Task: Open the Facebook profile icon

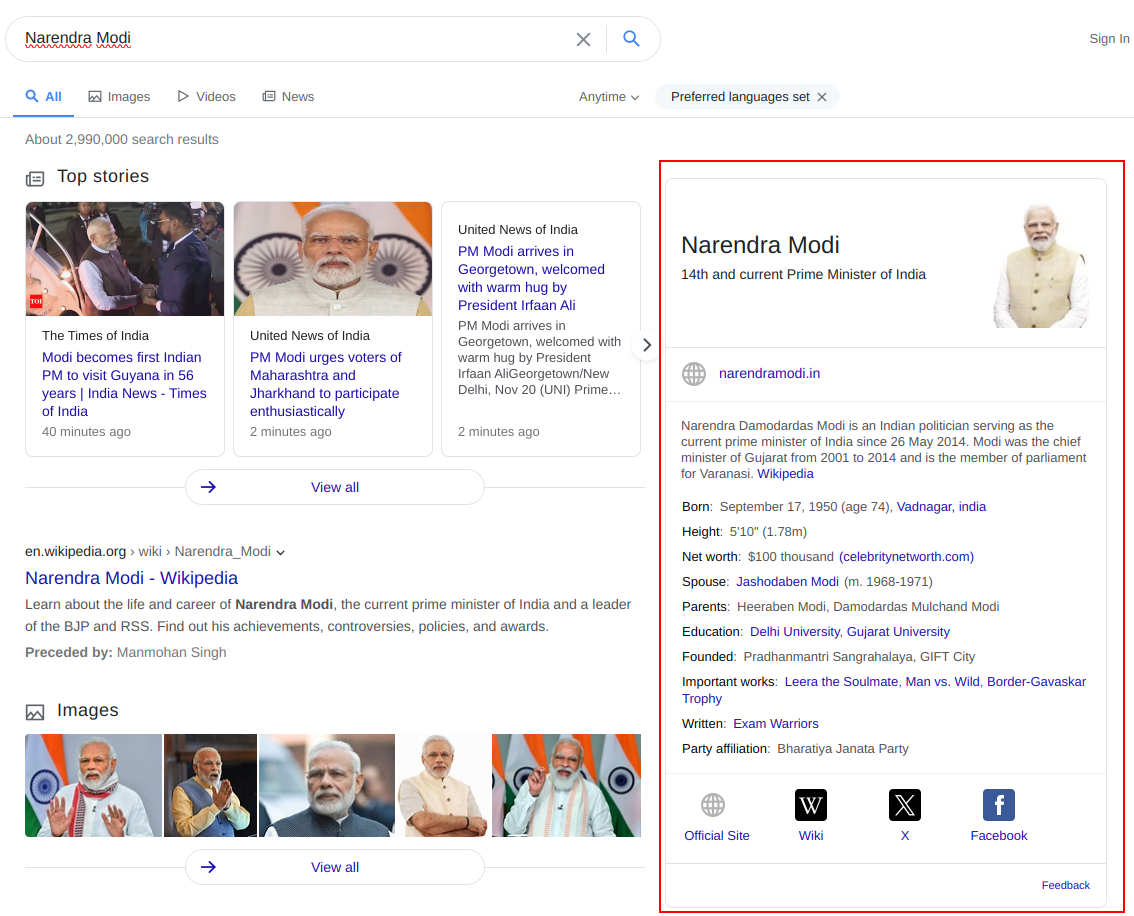Action: pyautogui.click(x=999, y=805)
